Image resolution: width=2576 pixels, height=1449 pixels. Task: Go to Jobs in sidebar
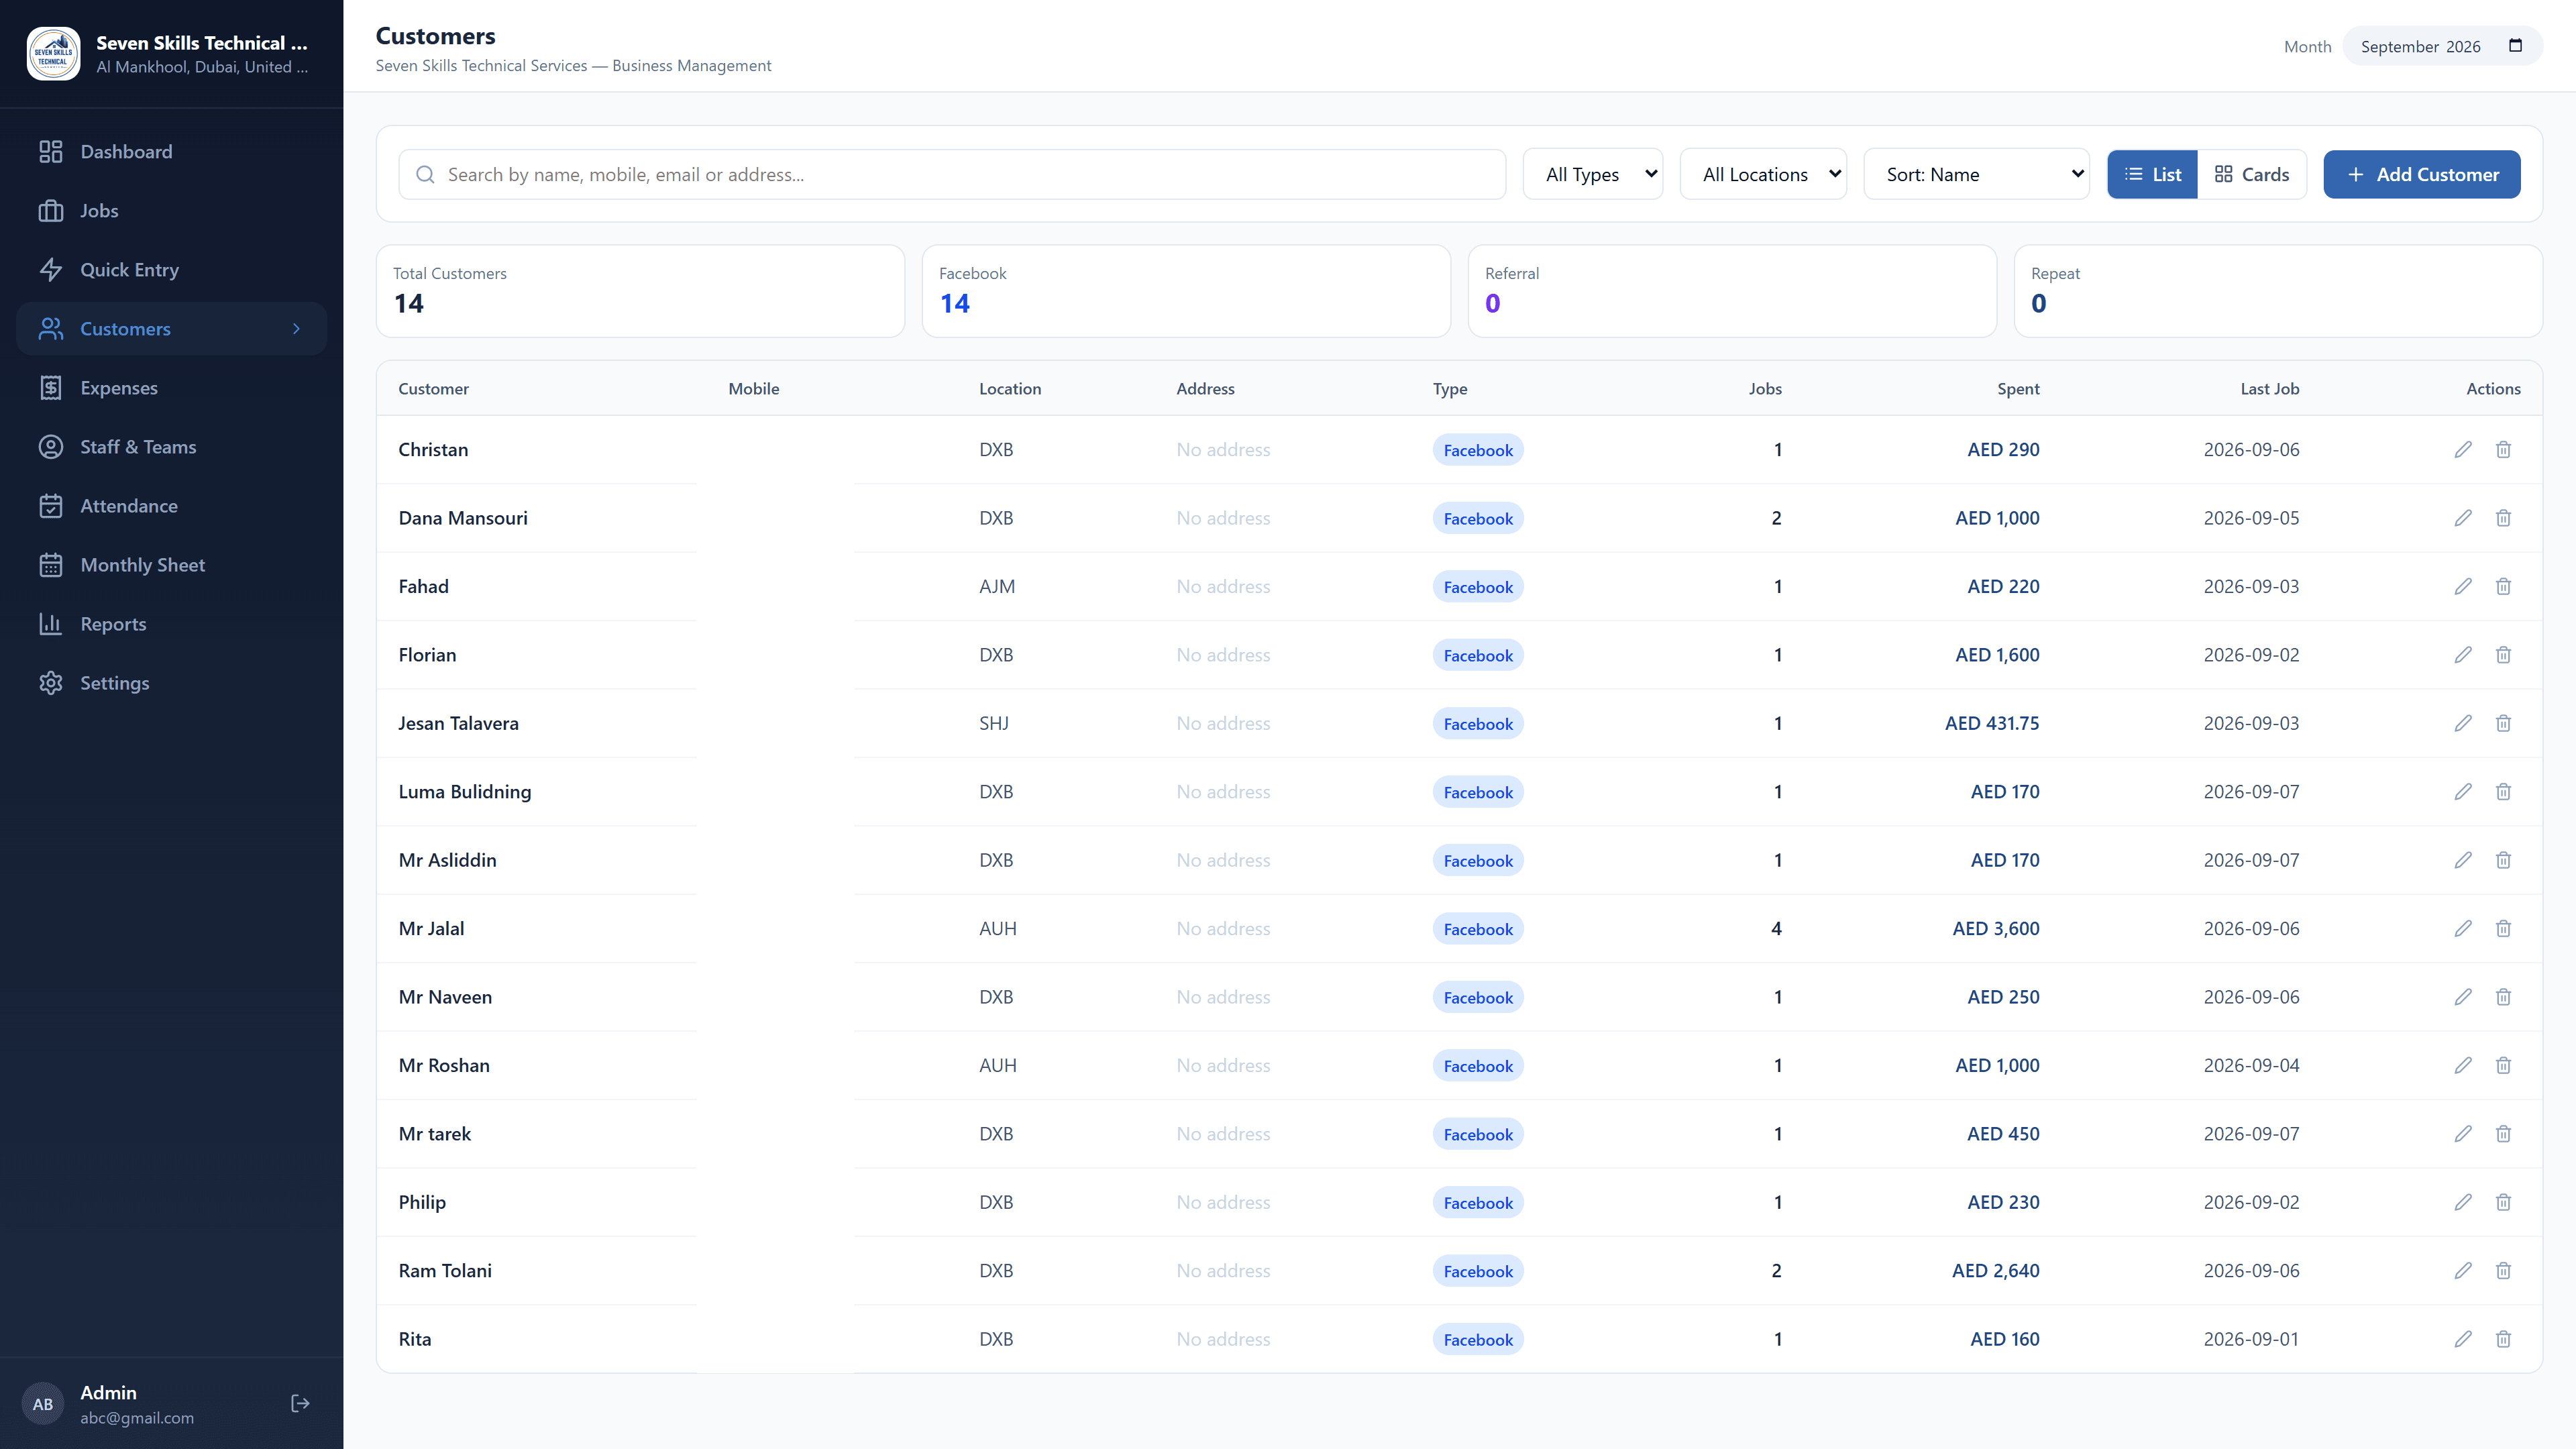172,211
